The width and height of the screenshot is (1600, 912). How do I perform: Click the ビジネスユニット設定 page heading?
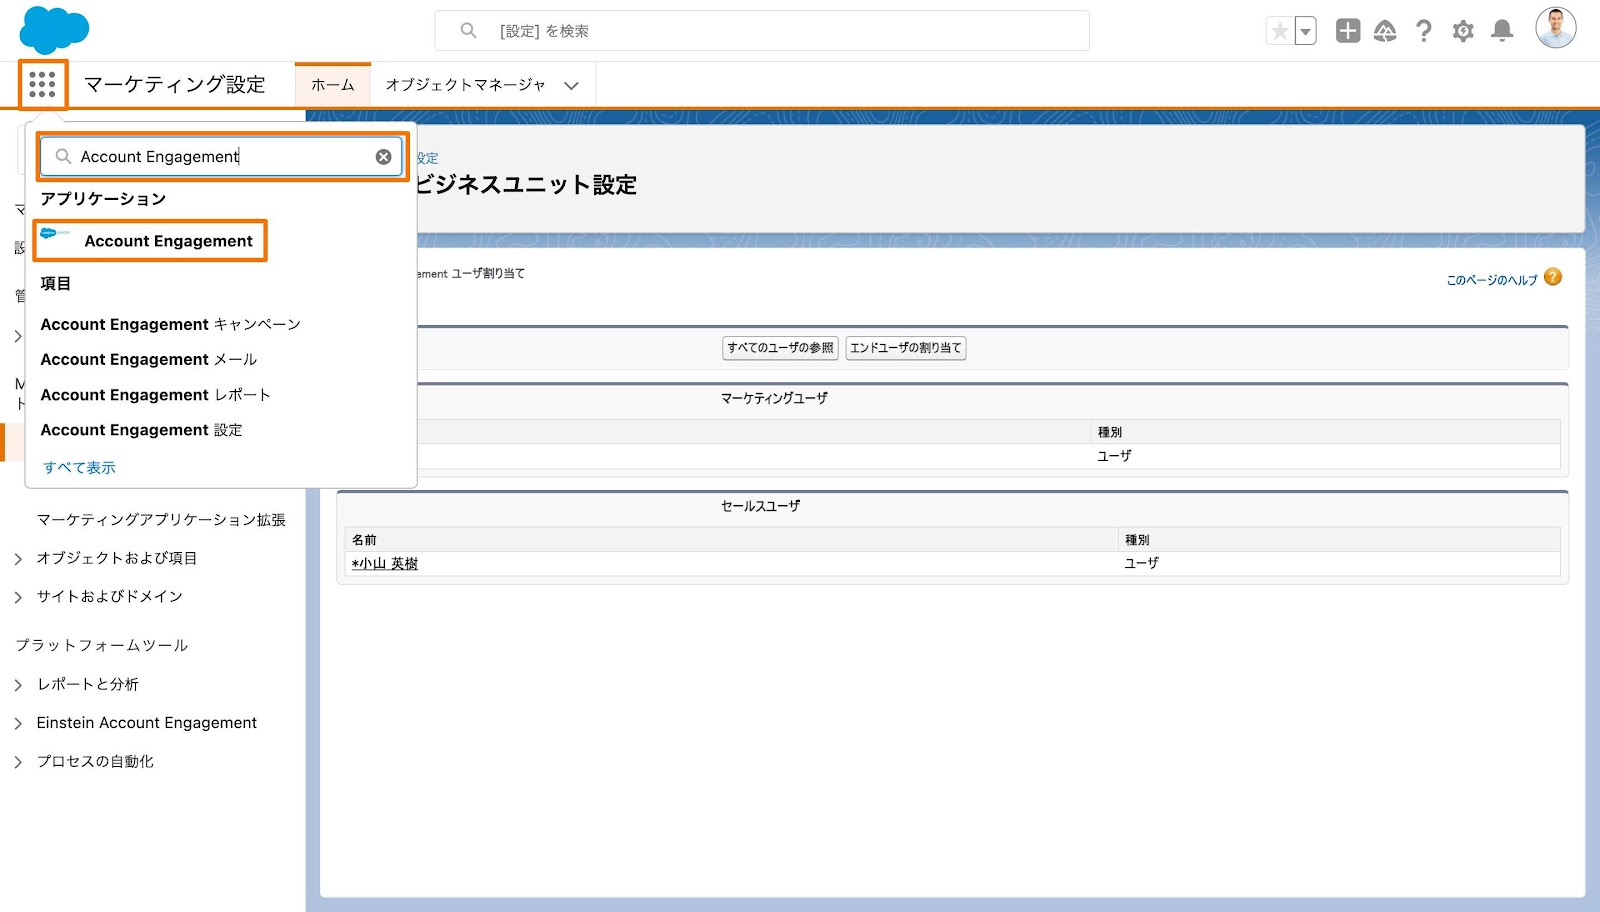tap(526, 185)
